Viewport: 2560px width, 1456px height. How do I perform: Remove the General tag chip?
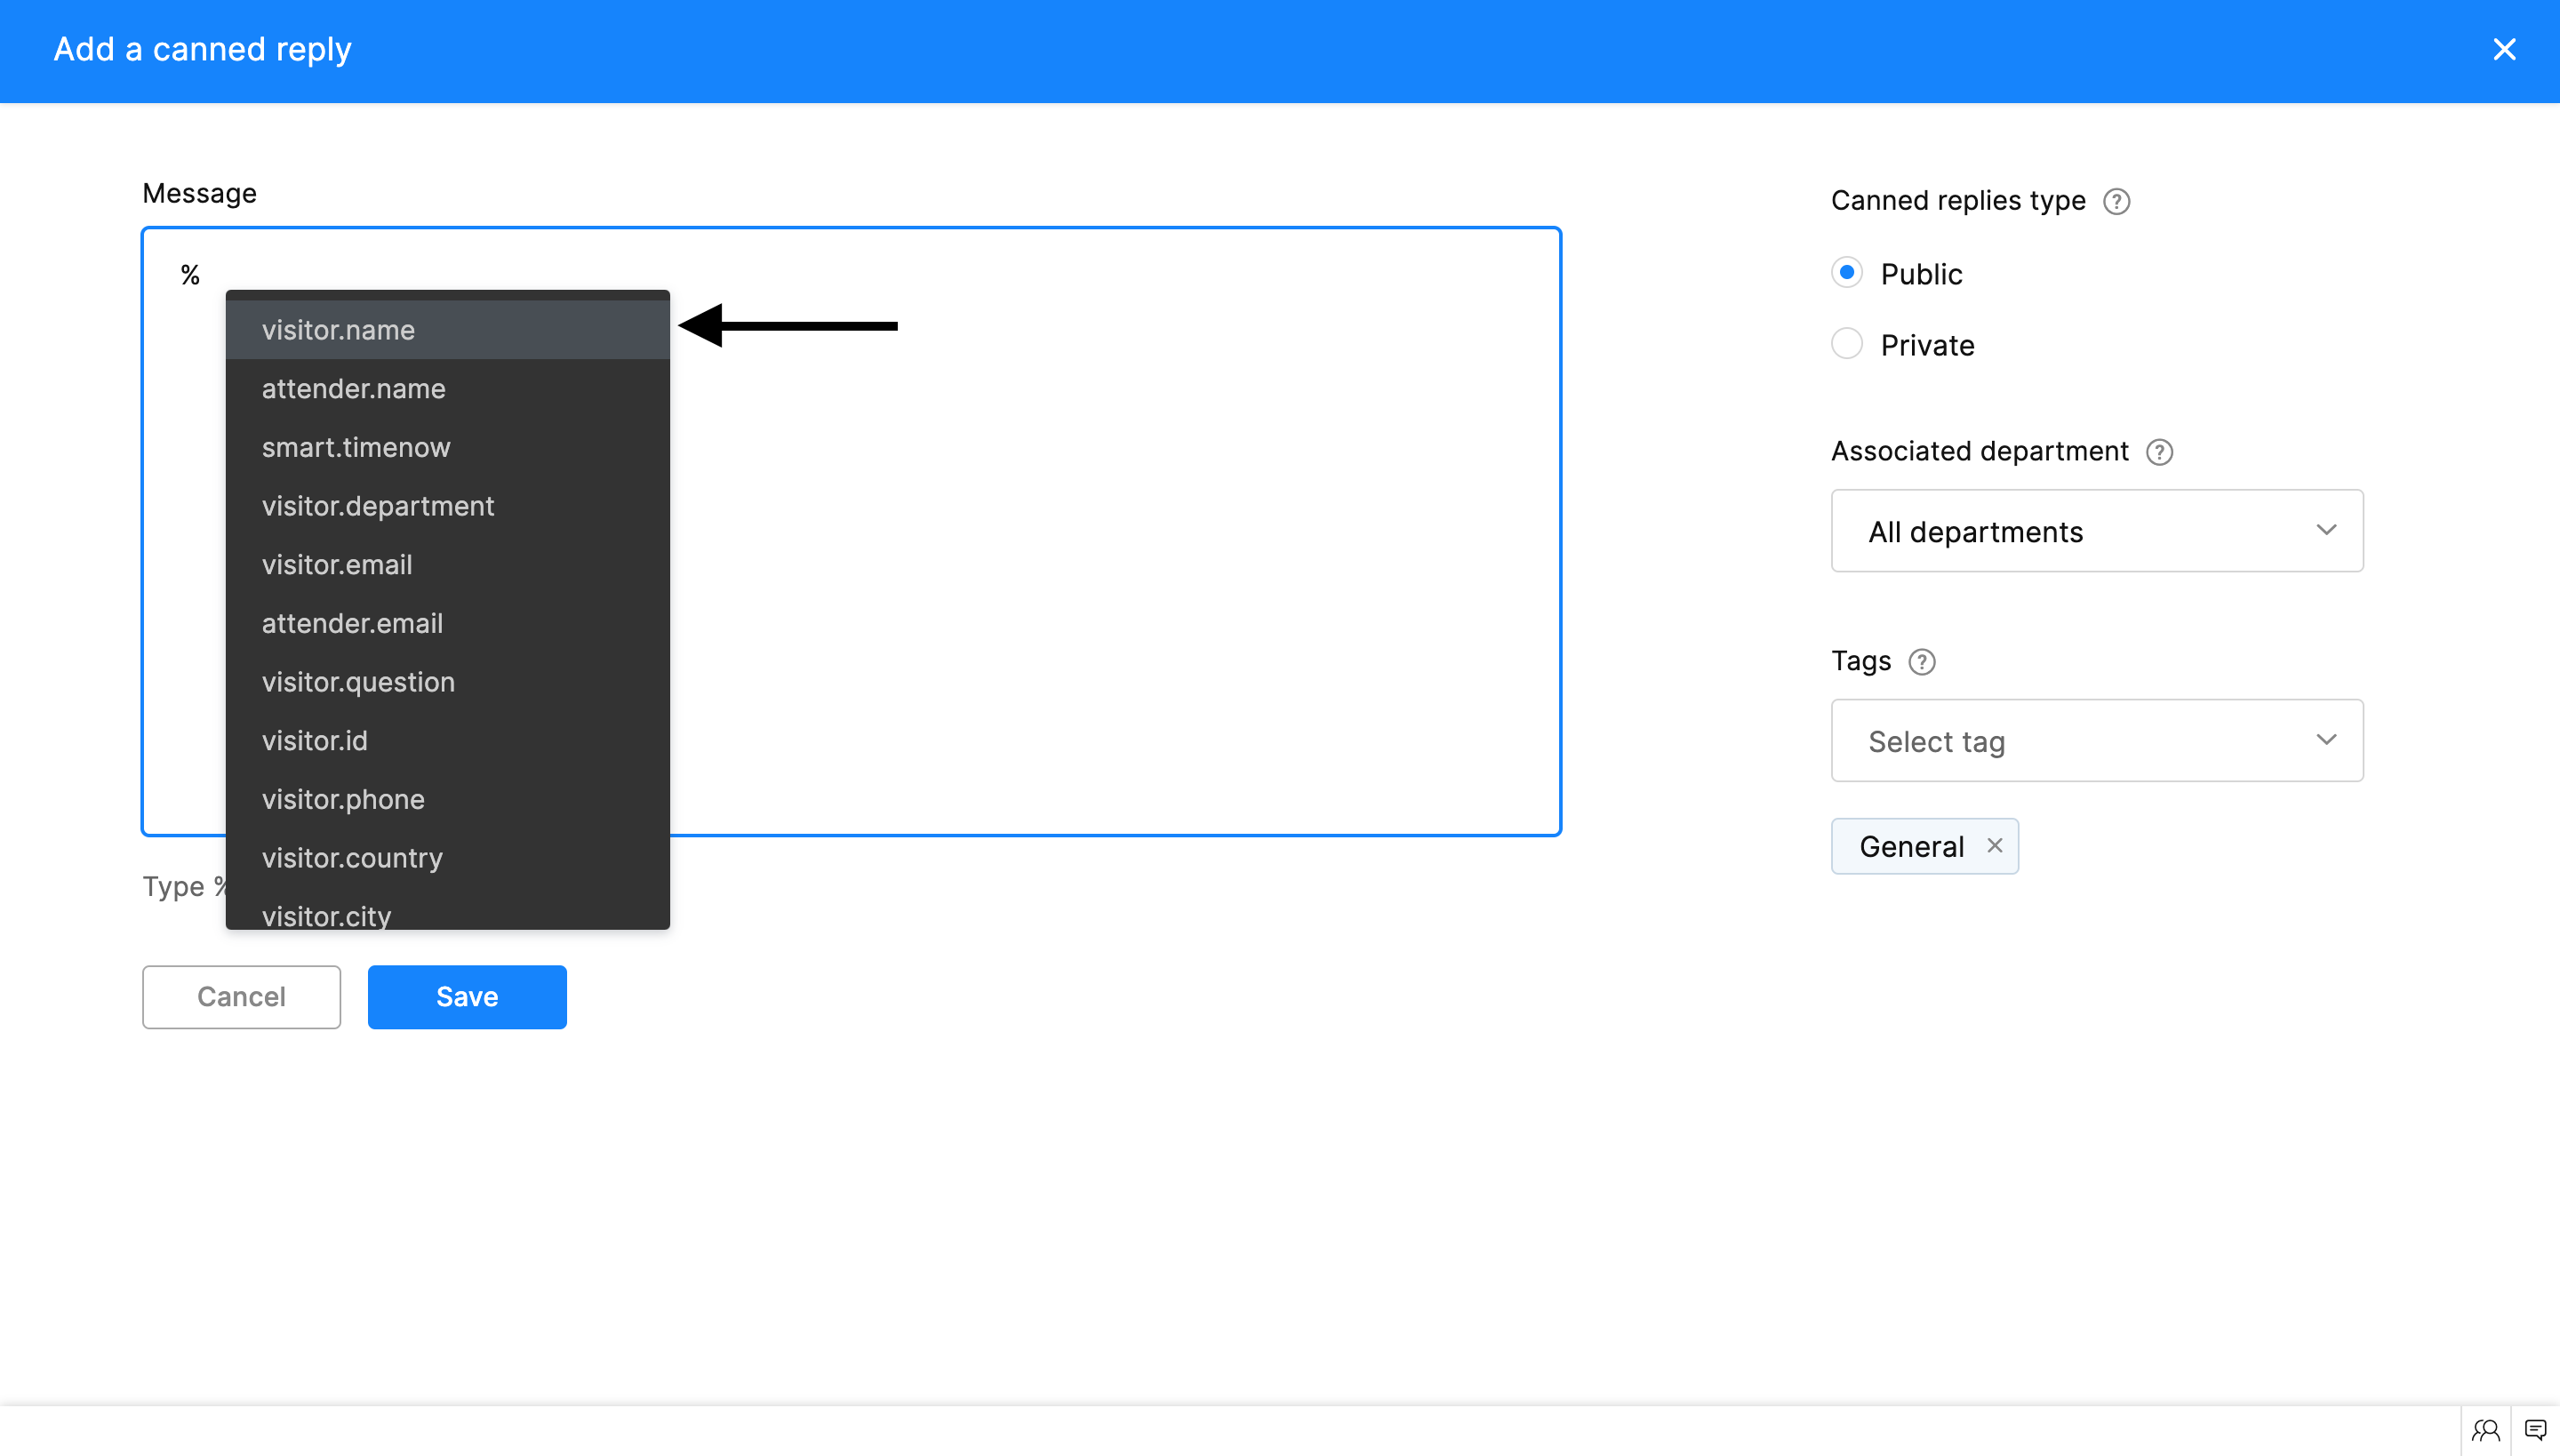(x=1994, y=846)
